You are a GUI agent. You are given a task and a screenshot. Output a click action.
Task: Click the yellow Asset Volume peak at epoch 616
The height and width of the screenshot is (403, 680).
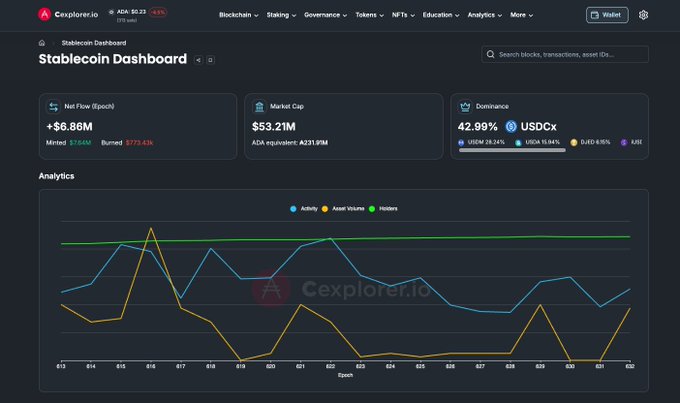pyautogui.click(x=150, y=228)
